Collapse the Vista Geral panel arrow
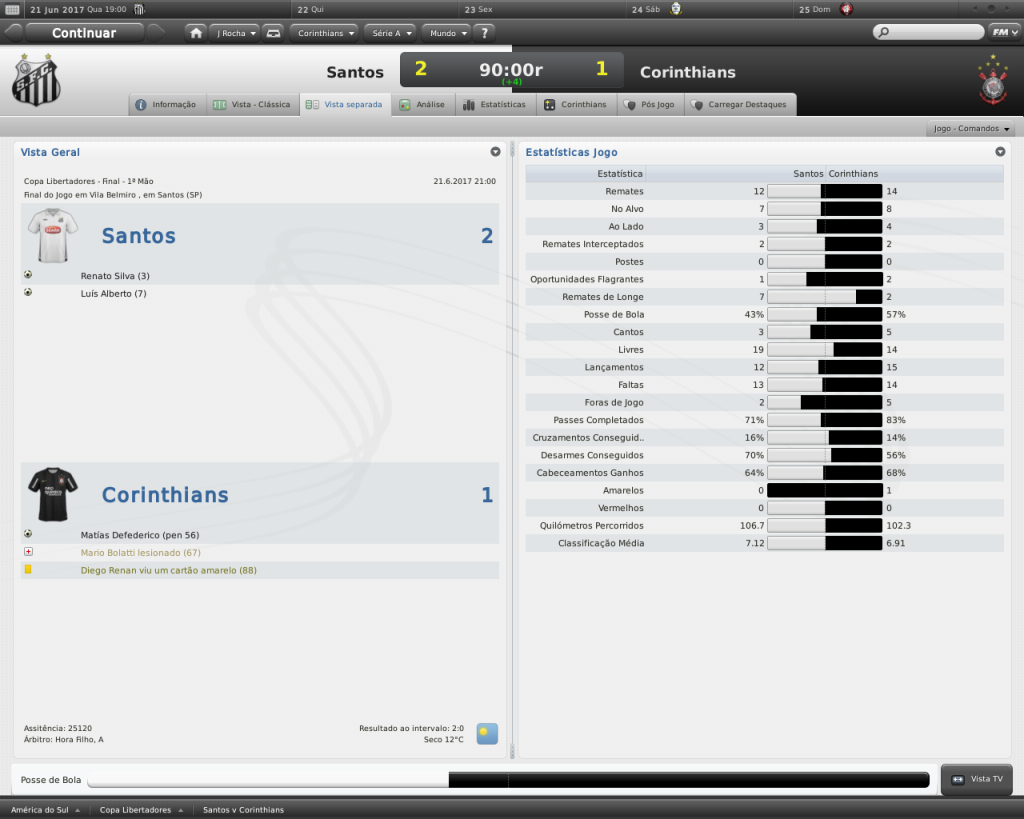Viewport: 1024px width, 819px height. click(495, 152)
